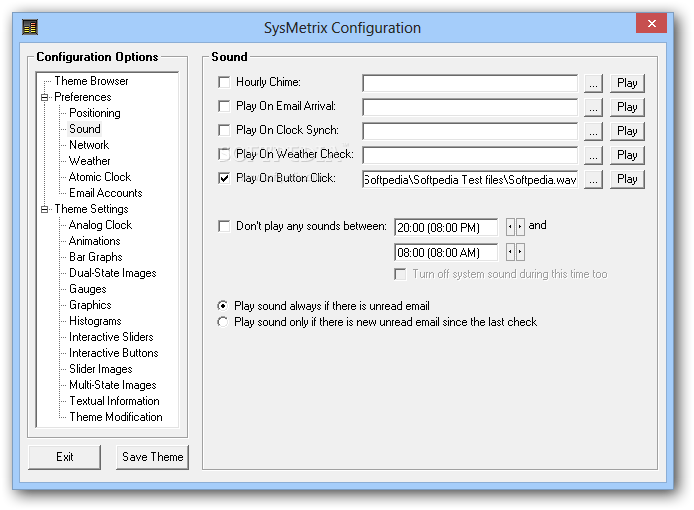Enable Play On Weather Check checkbox

point(224,154)
